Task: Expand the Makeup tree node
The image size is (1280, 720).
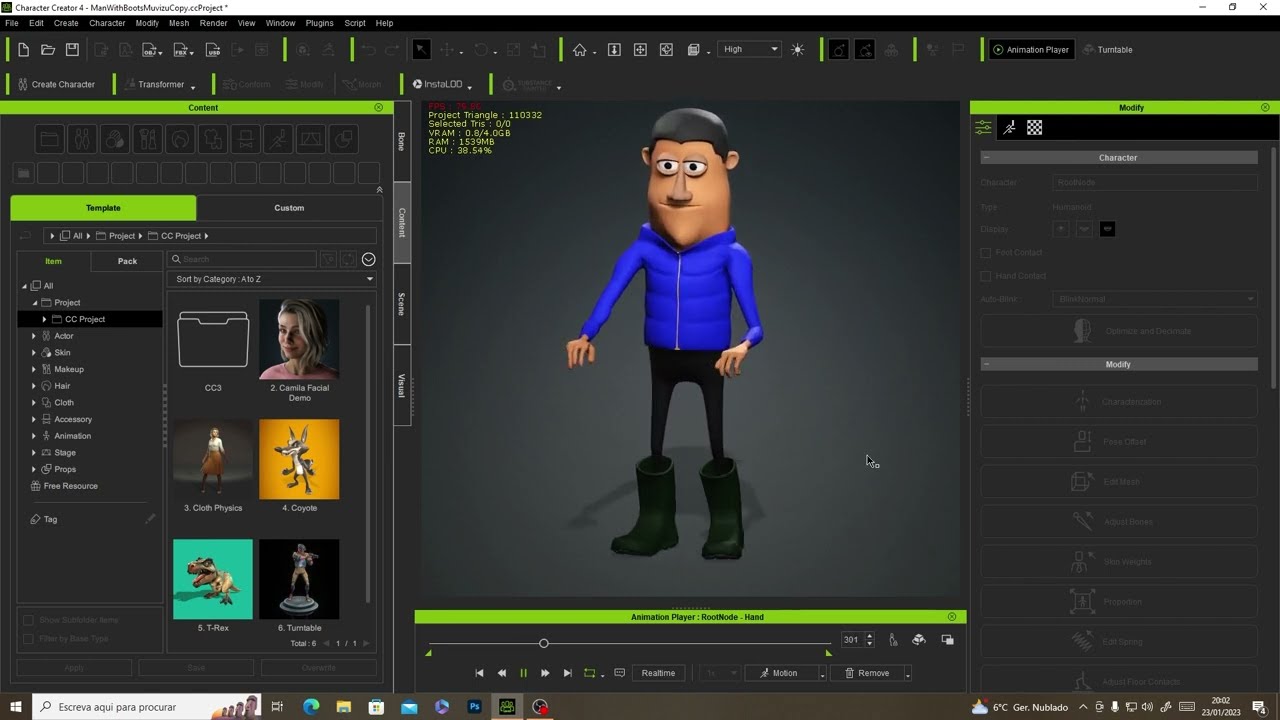Action: [x=34, y=369]
